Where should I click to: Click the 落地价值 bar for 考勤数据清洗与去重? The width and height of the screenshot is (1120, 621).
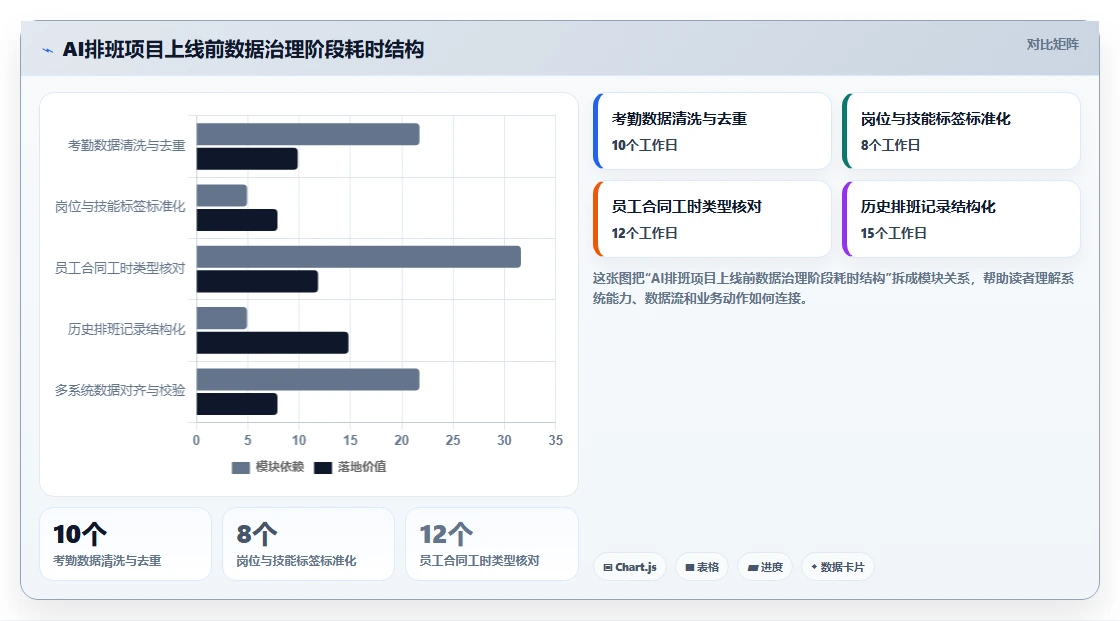(247, 159)
